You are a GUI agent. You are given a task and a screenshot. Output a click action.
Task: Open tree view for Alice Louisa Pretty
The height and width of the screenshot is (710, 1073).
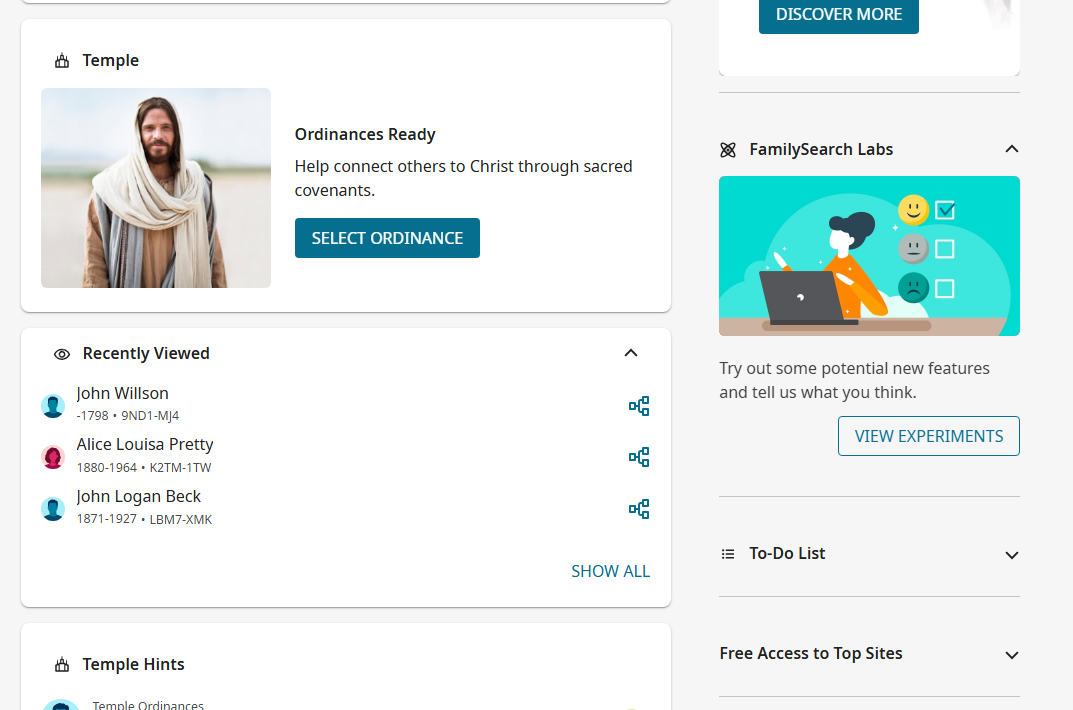(639, 457)
